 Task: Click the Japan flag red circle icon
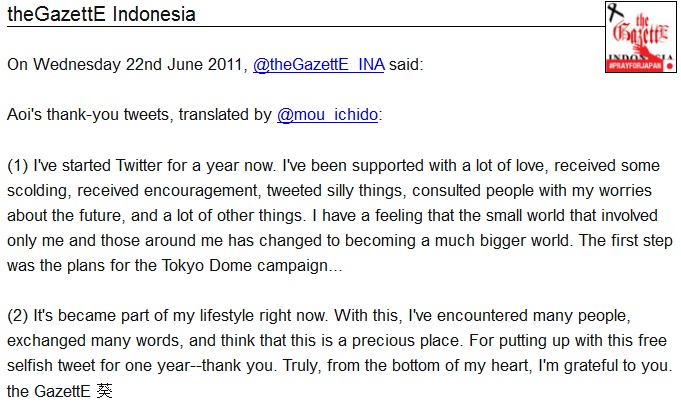669,64
